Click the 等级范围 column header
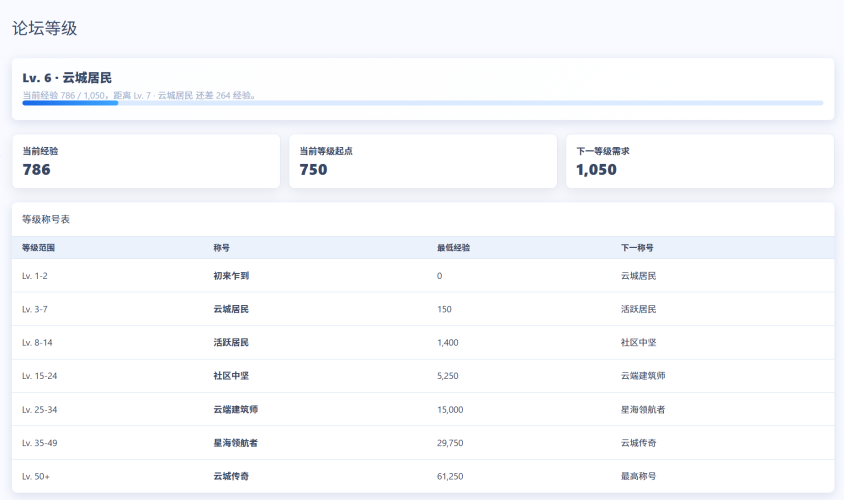The image size is (844, 500). (x=38, y=248)
